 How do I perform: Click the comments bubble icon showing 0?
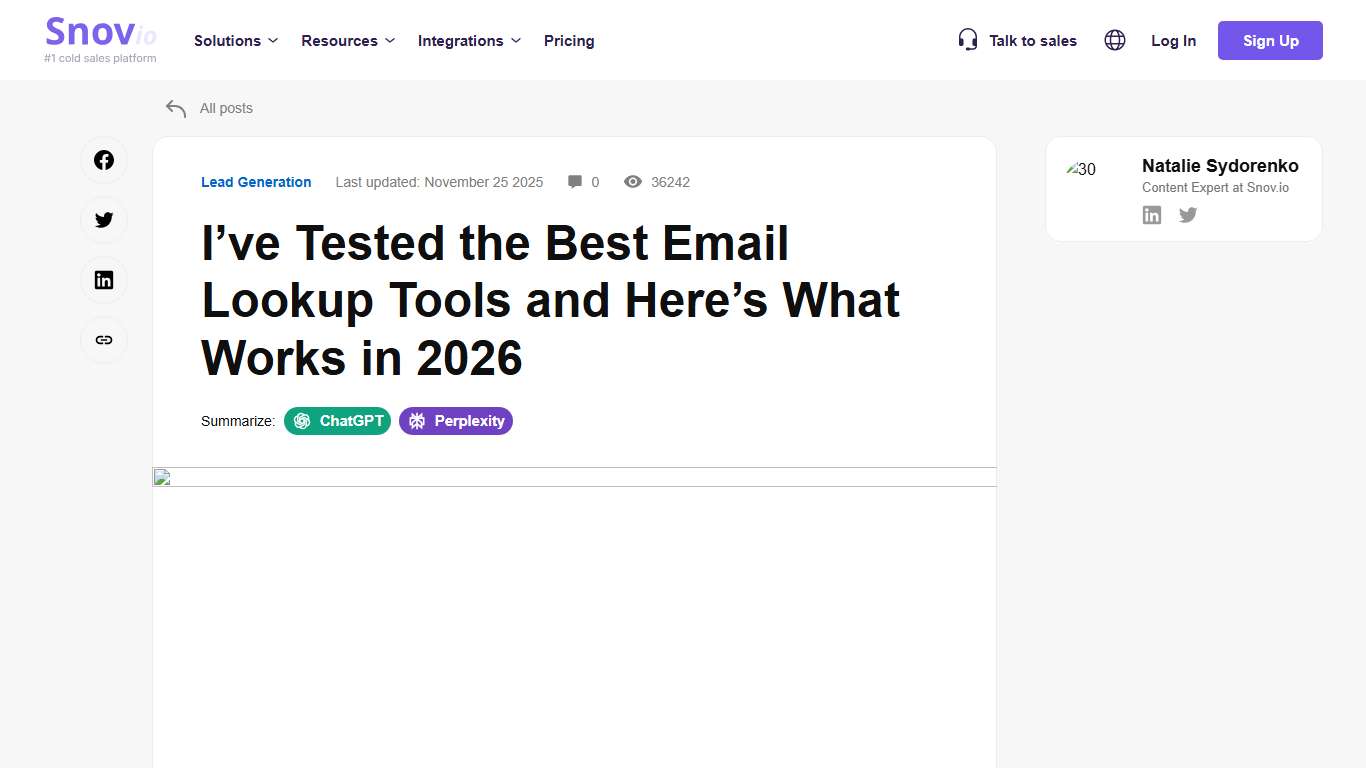point(575,181)
